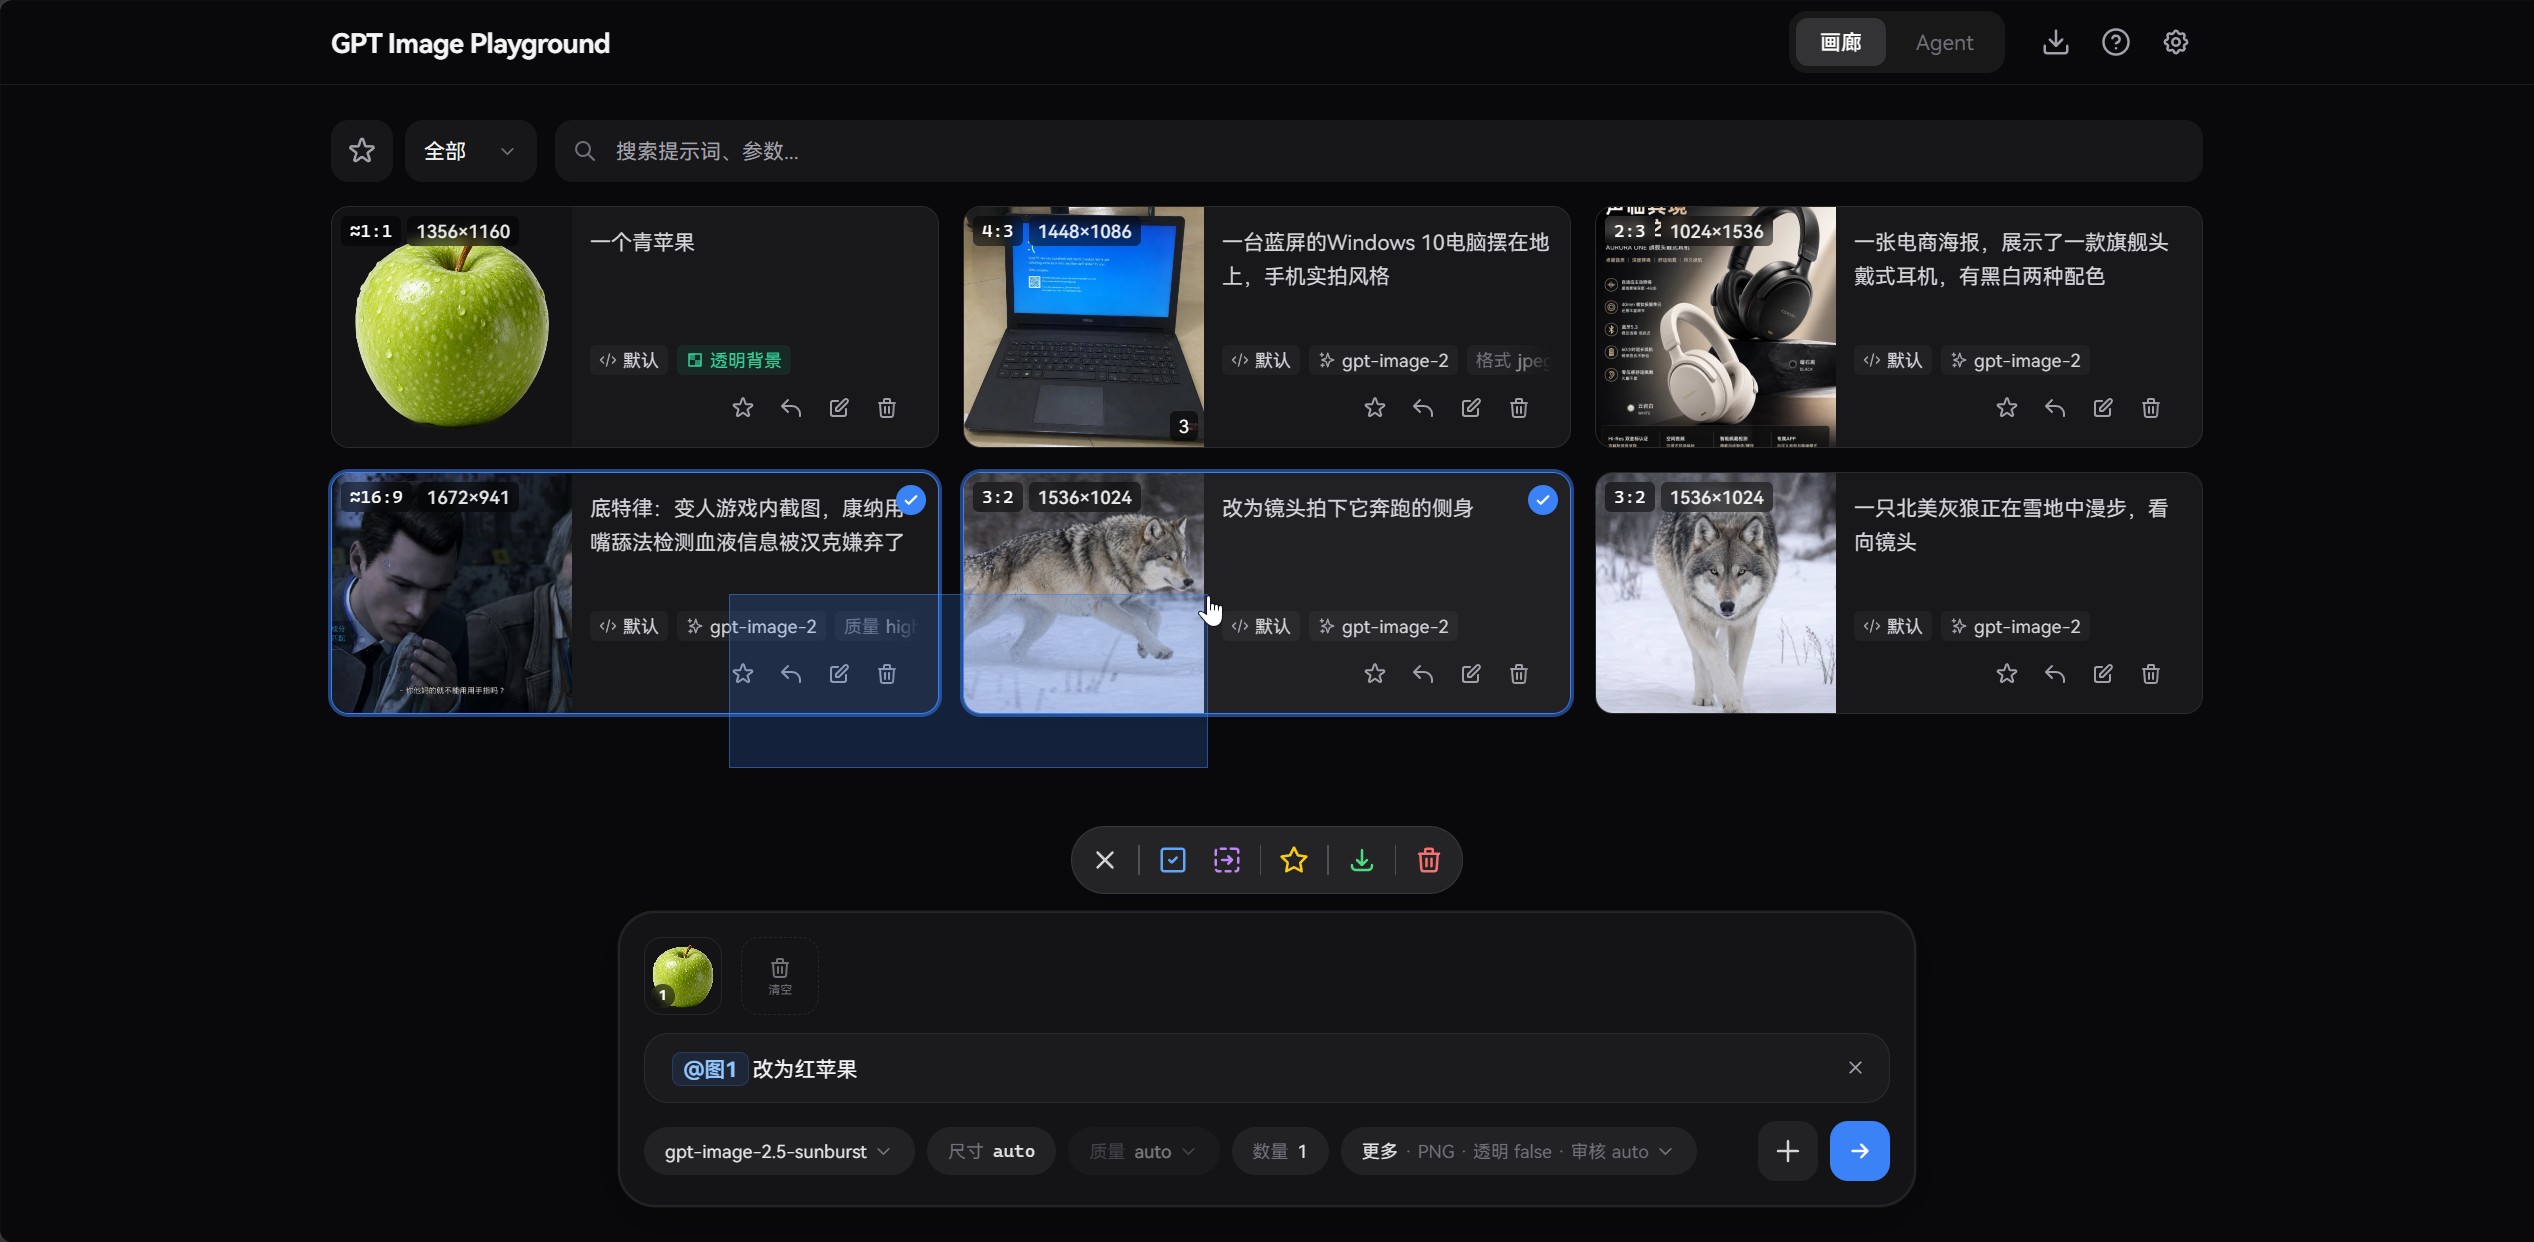Delete the grey wolf walking card

pos(2151,674)
